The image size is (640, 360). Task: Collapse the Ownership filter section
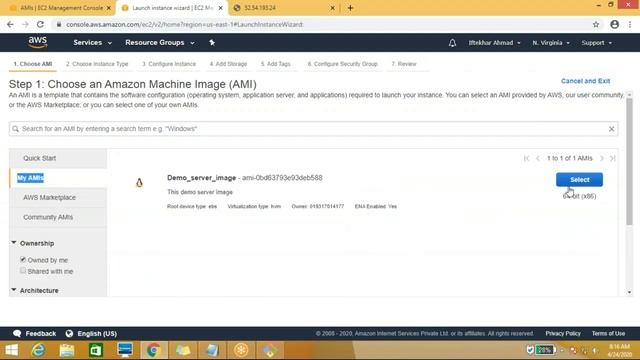33,243
